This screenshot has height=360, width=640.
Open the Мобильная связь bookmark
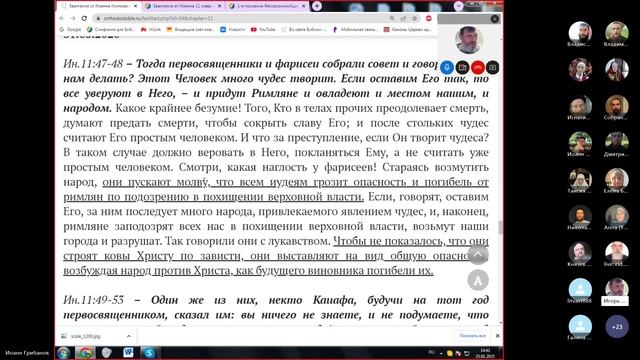coord(356,29)
